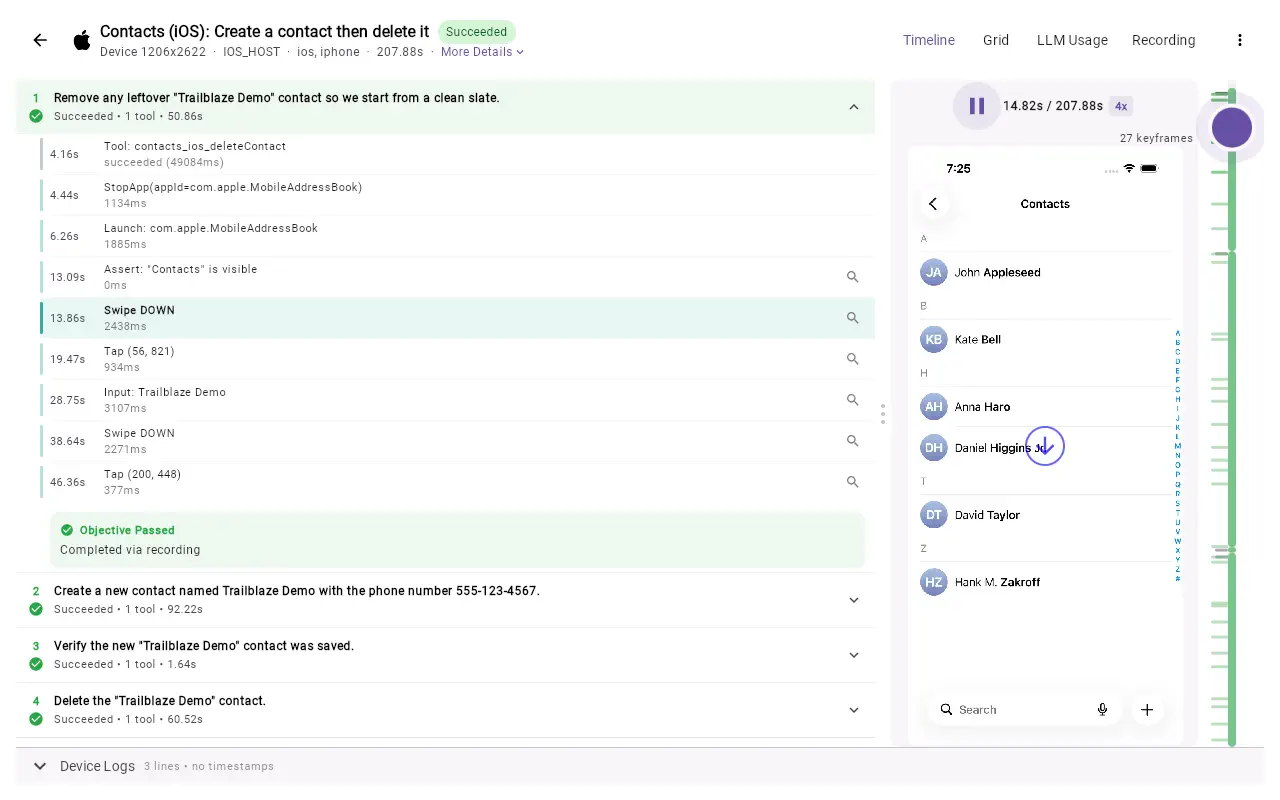Viewport: 1280px width, 800px height.
Task: Select the StopApp com.apple.MobileAddressBook step
Action: pyautogui.click(x=457, y=195)
